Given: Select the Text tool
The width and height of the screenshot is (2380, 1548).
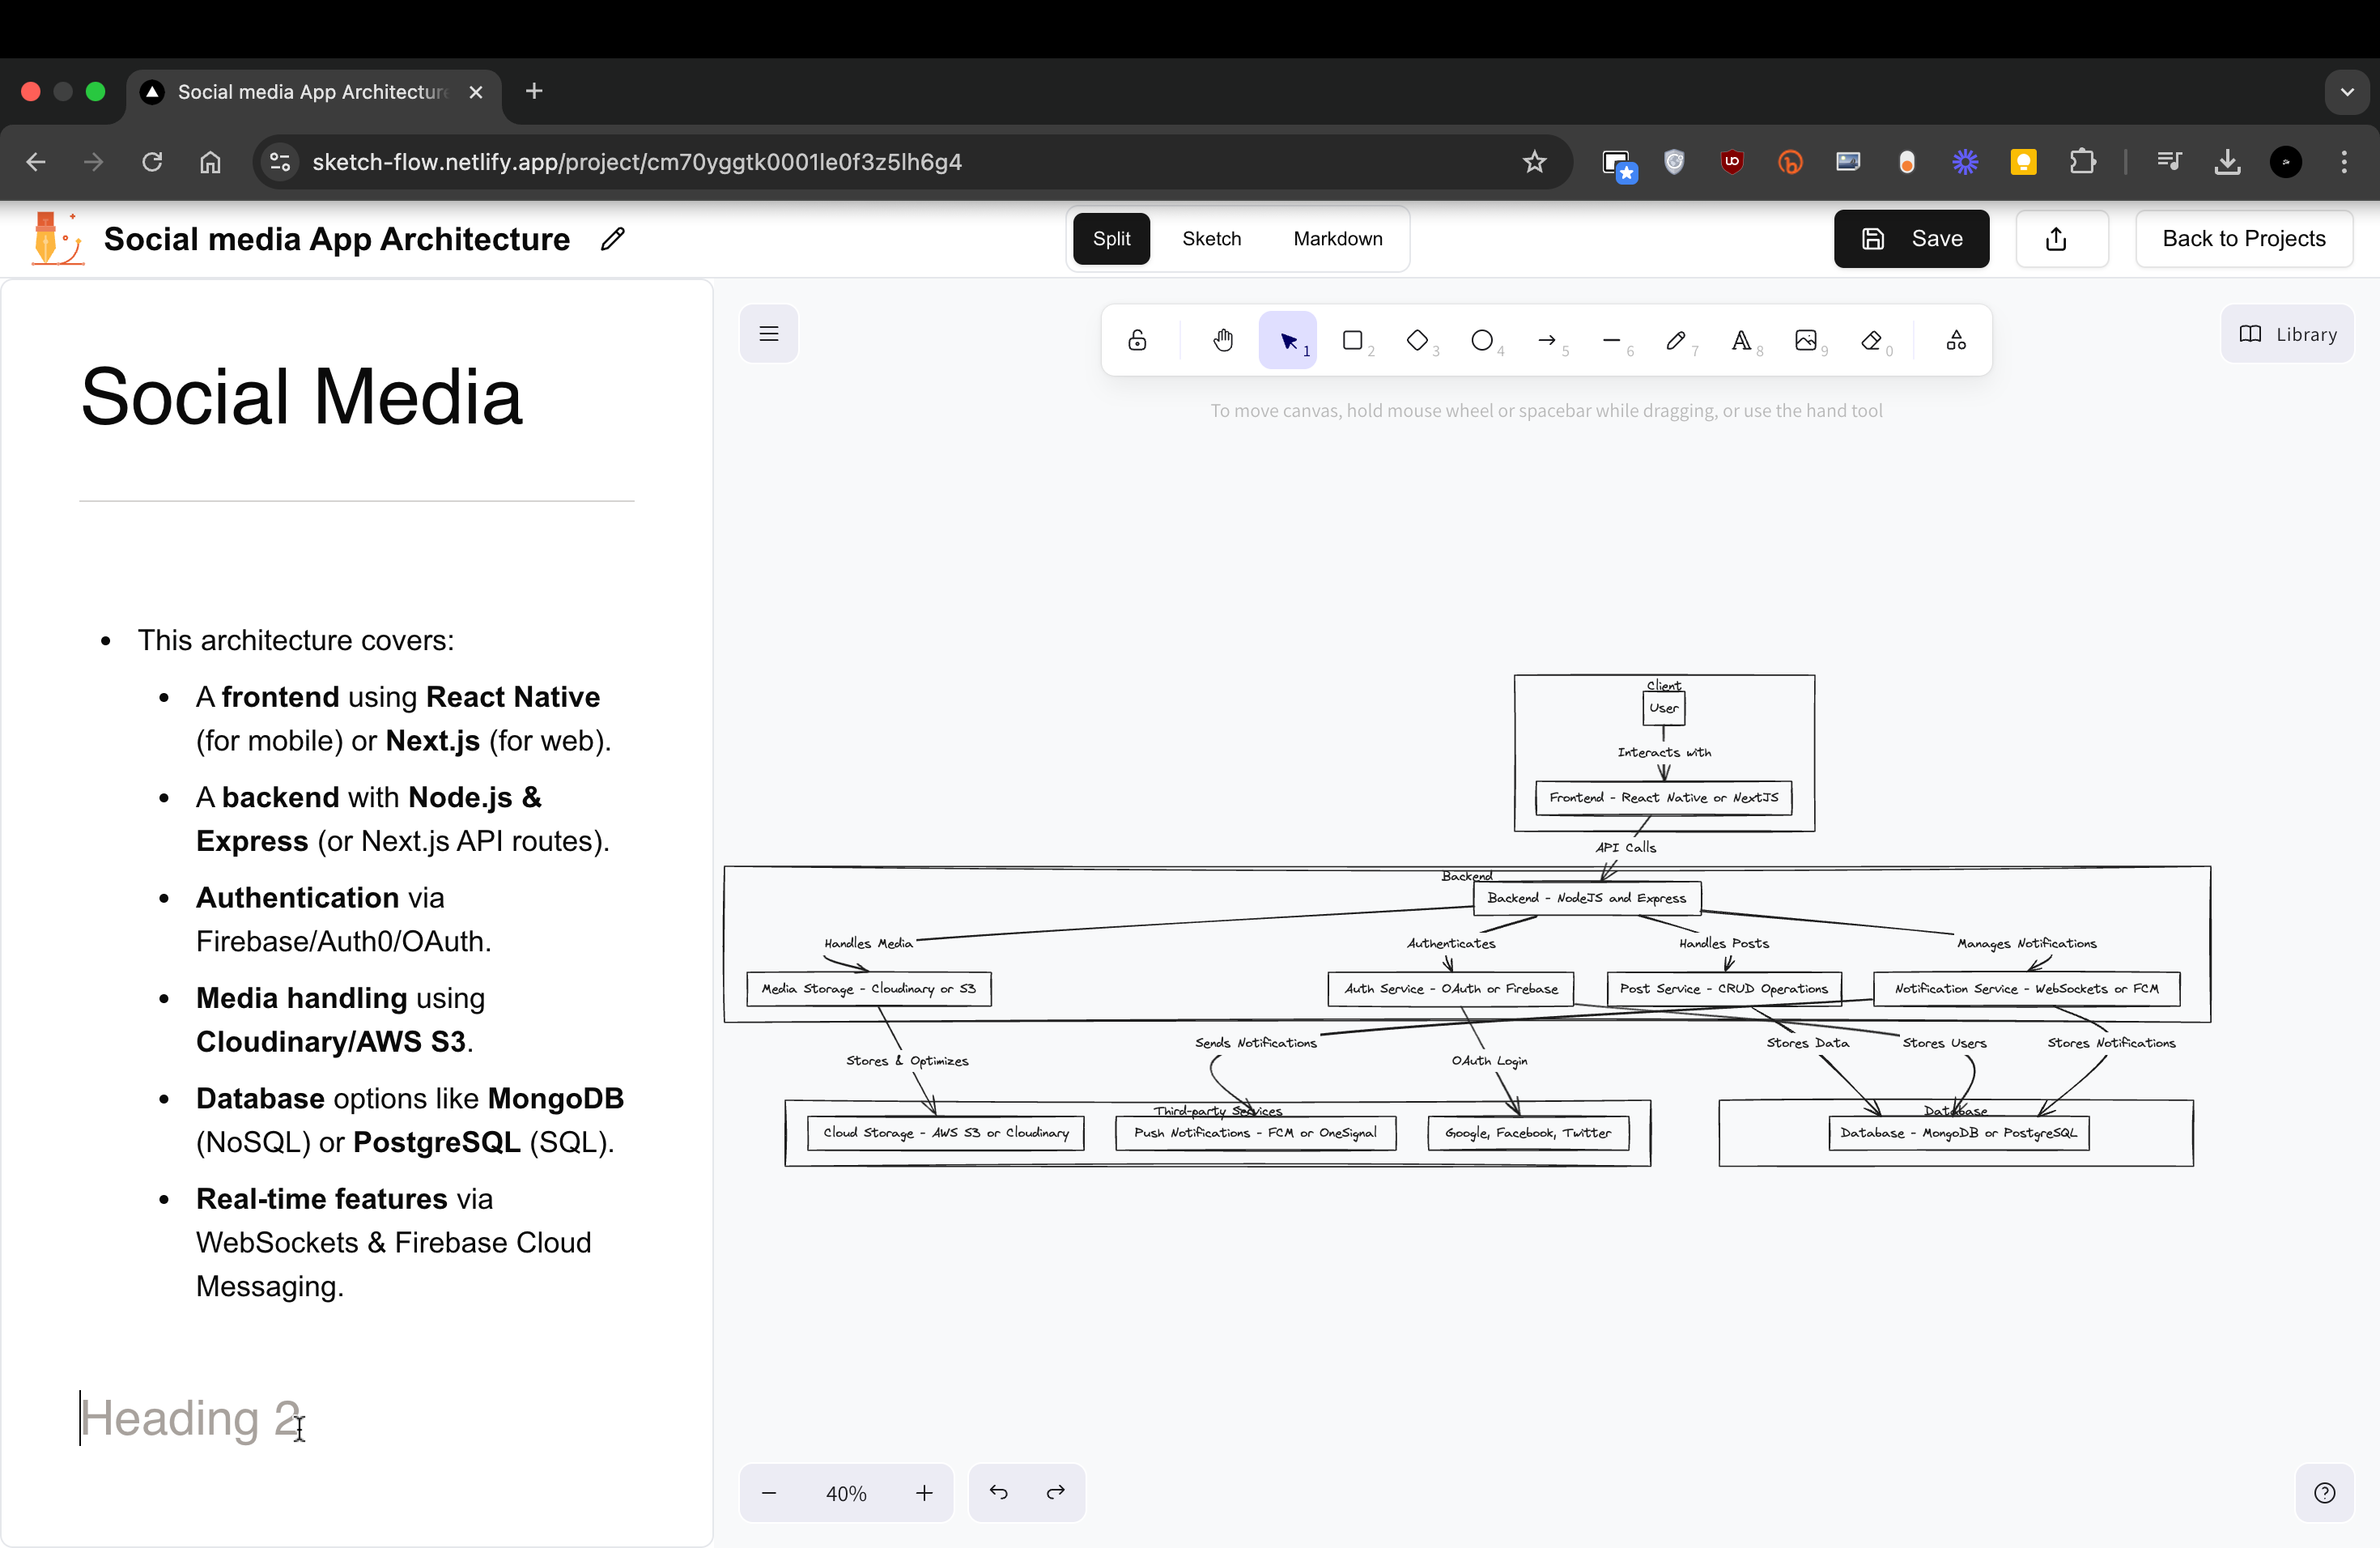Looking at the screenshot, I should click(1741, 340).
